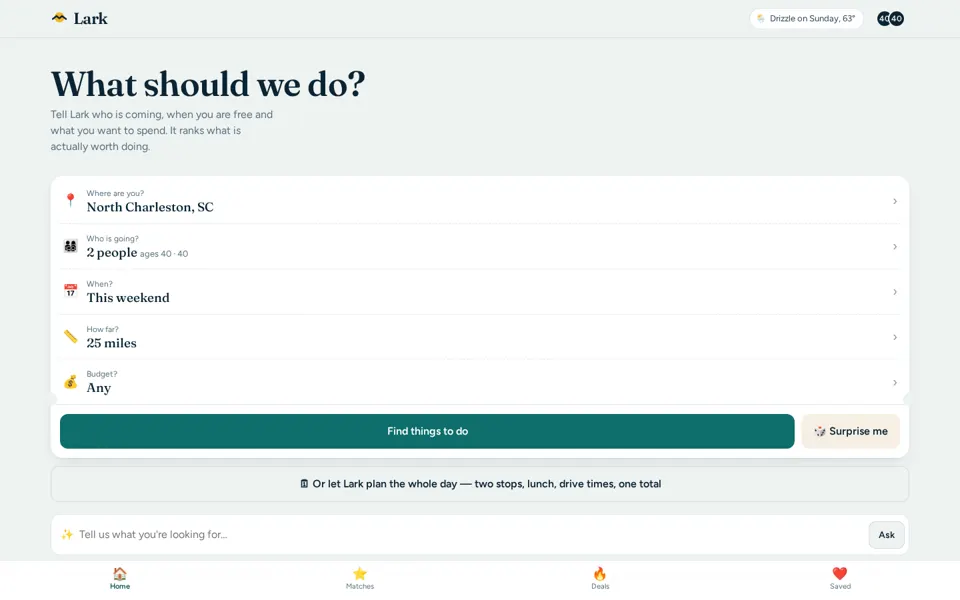This screenshot has height=600, width=960.
Task: Click the What should we do? heading
Action: click(208, 84)
